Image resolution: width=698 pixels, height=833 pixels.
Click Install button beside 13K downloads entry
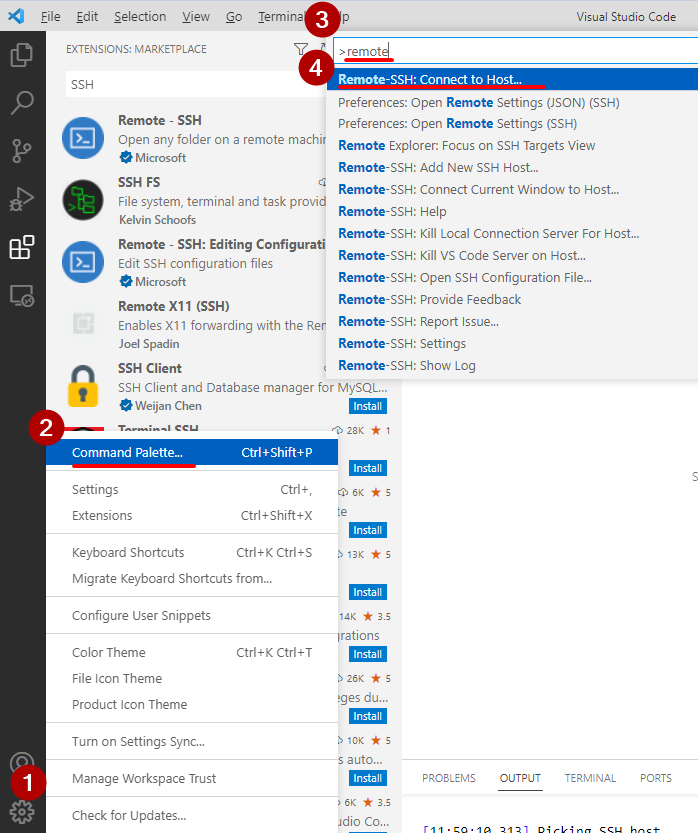pyautogui.click(x=368, y=592)
